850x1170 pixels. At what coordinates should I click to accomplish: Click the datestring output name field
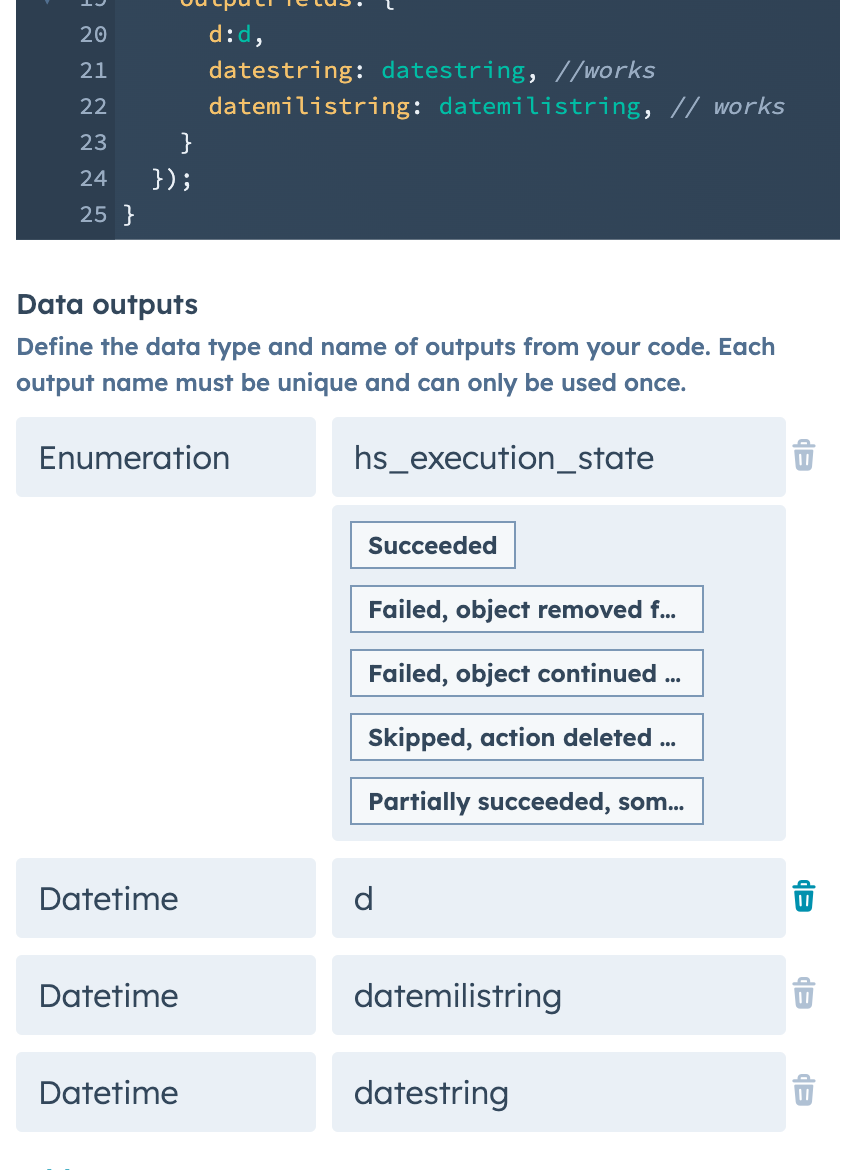558,1092
